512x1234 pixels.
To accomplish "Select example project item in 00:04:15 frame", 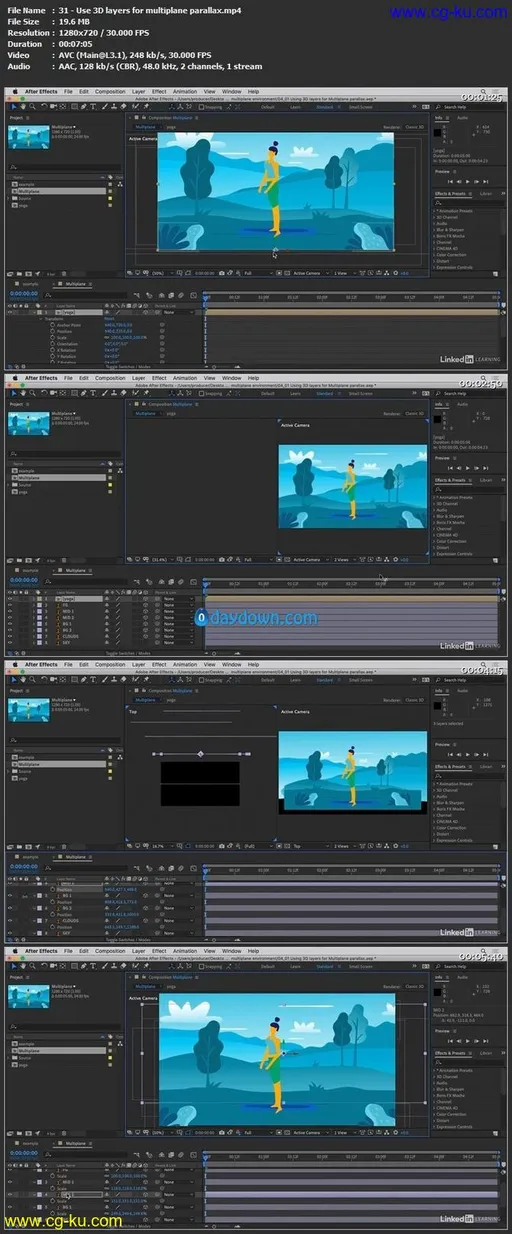I will coord(29,758).
